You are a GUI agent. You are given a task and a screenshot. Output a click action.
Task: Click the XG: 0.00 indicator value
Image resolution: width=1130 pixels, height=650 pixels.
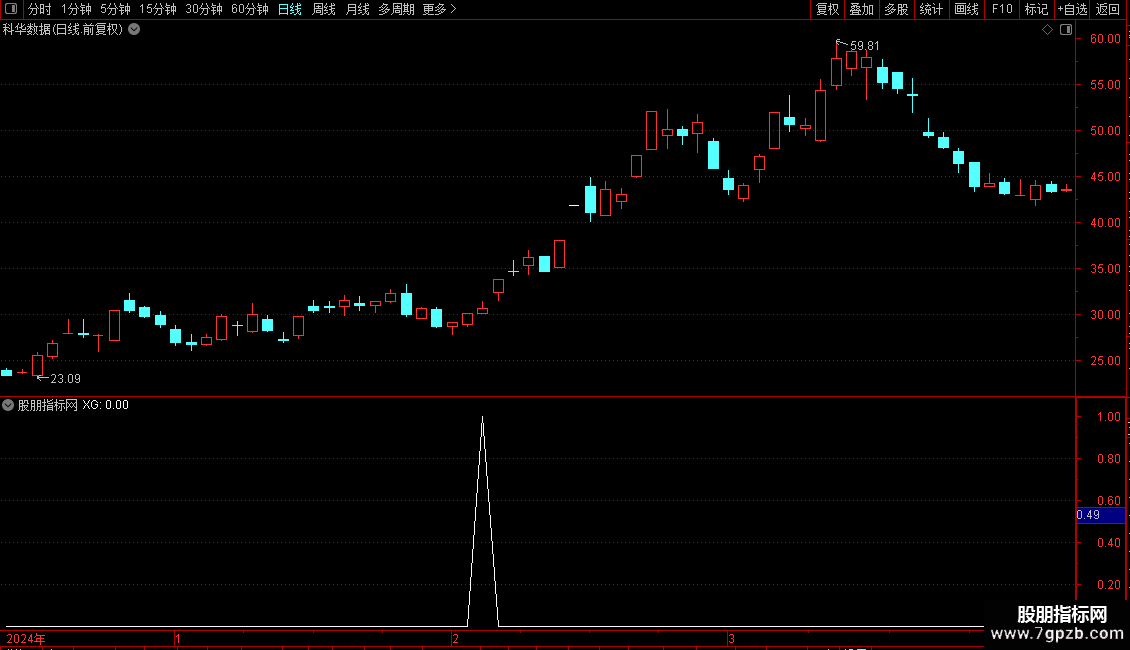tap(105, 405)
